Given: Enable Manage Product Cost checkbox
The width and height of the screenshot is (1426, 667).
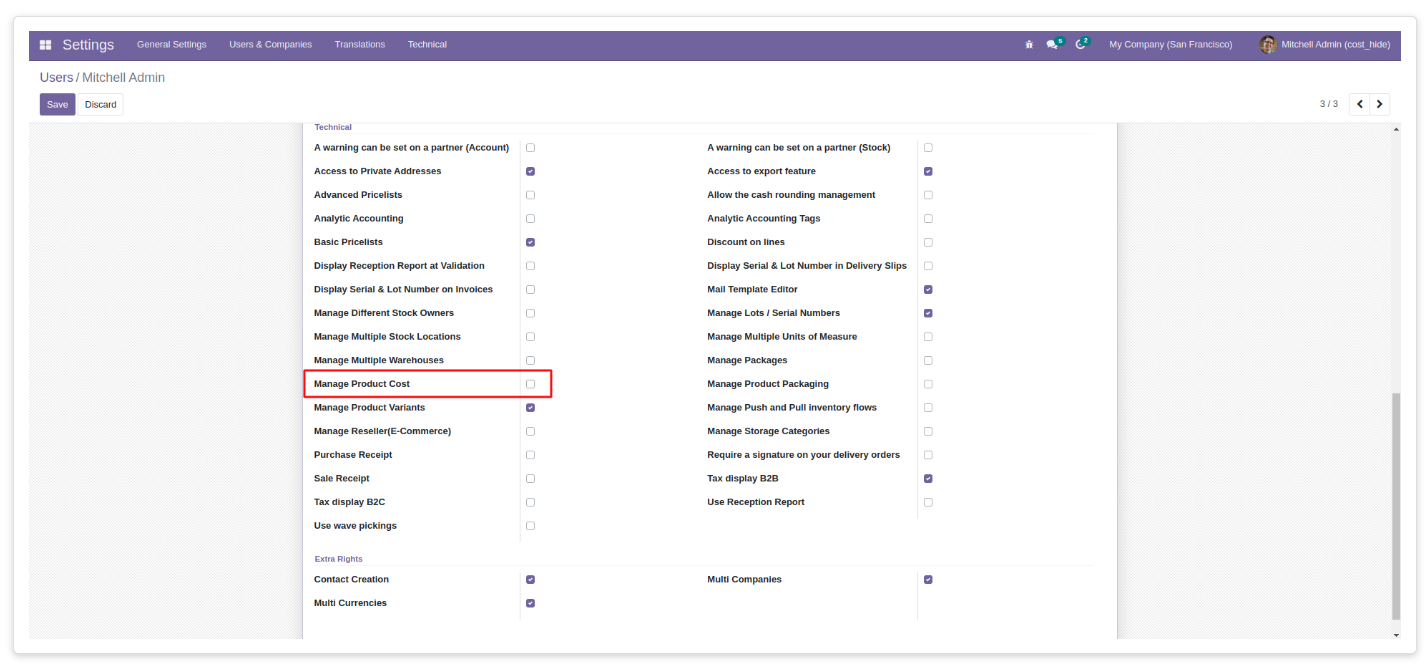Looking at the screenshot, I should 530,384.
